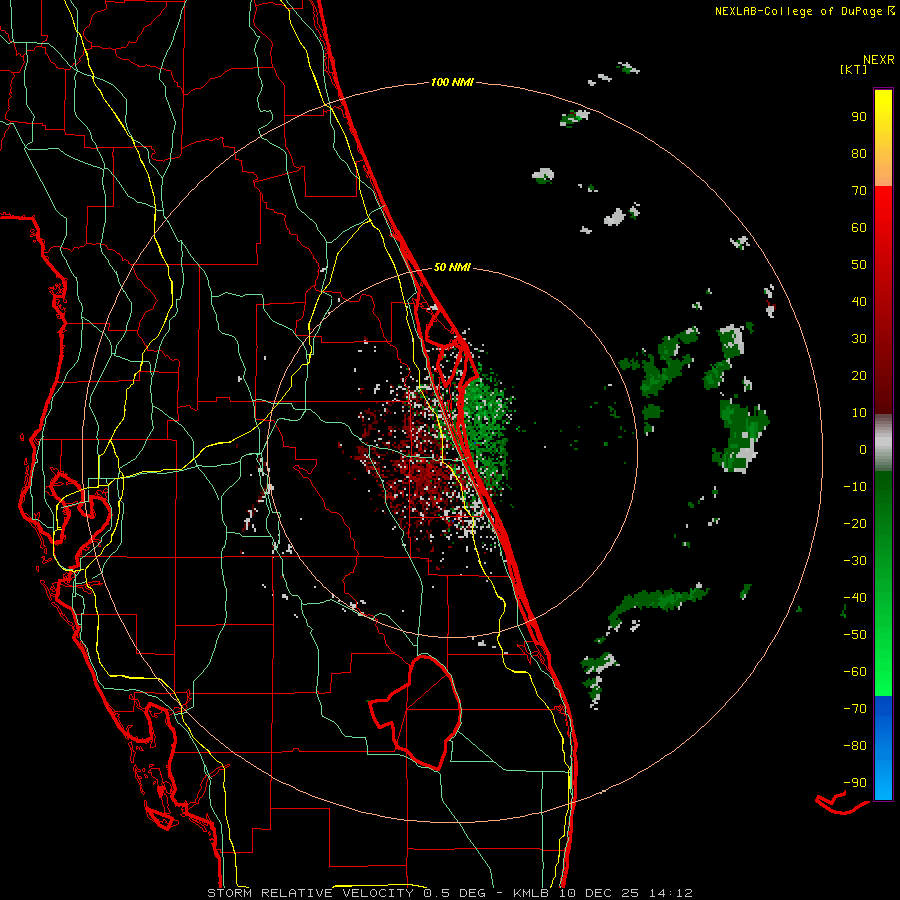Viewport: 900px width, 900px height.
Task: Select the 30 value on the velocity scale
Action: pos(859,339)
